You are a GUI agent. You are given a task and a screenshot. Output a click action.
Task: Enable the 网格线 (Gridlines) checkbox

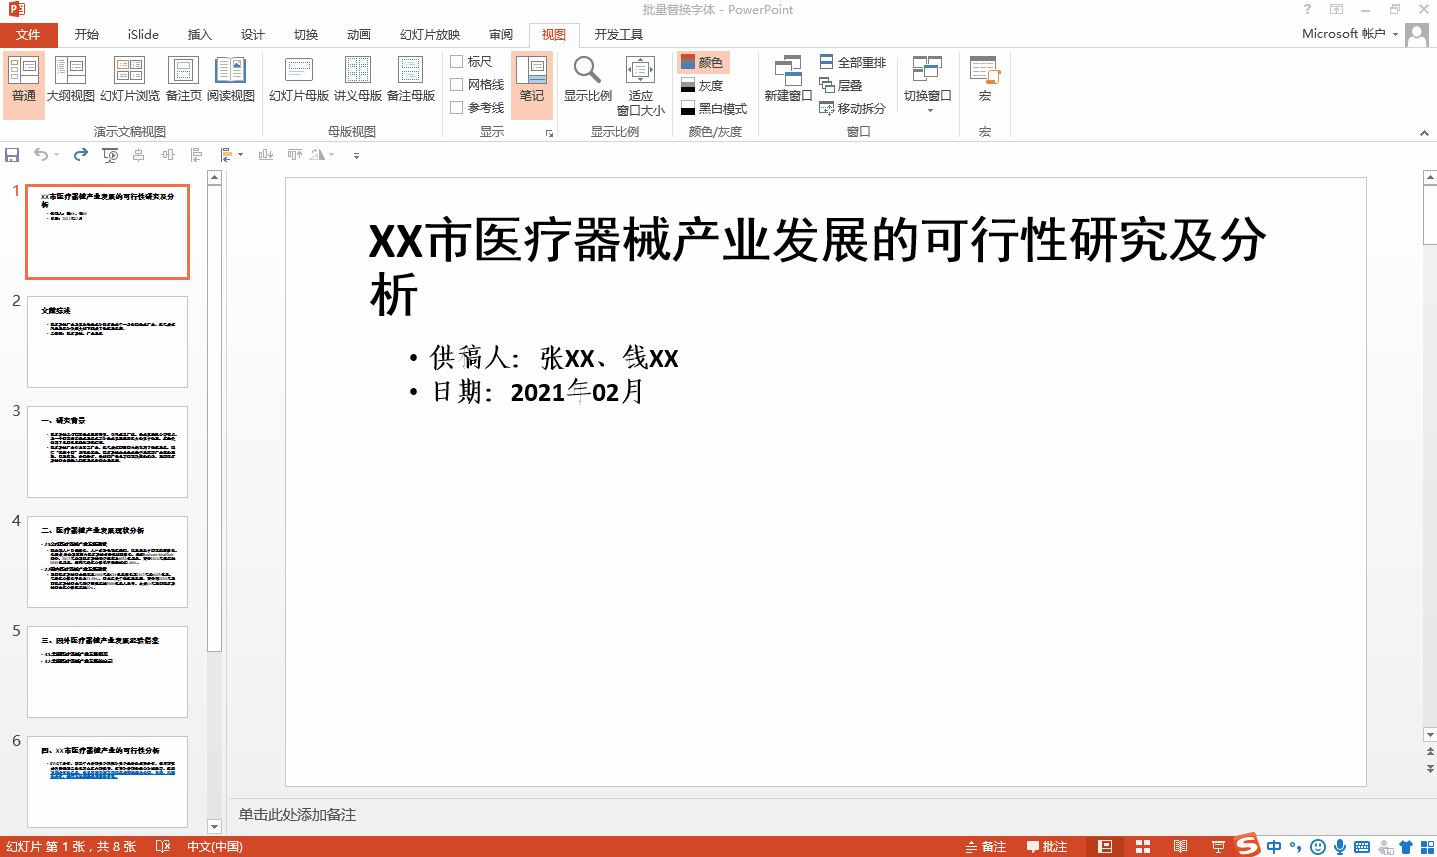click(456, 84)
